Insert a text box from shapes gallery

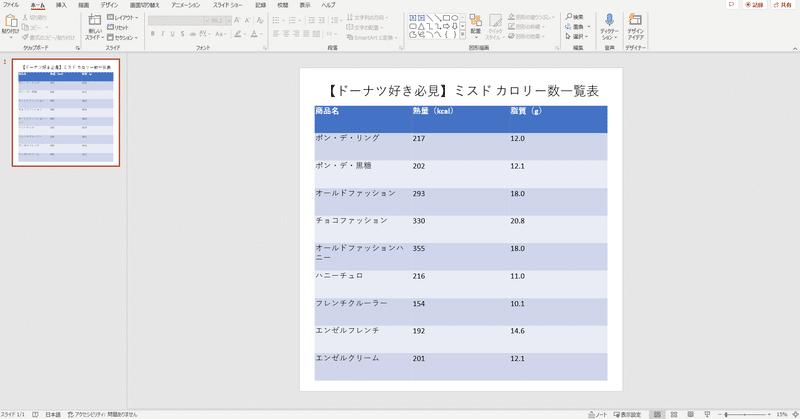pos(413,18)
